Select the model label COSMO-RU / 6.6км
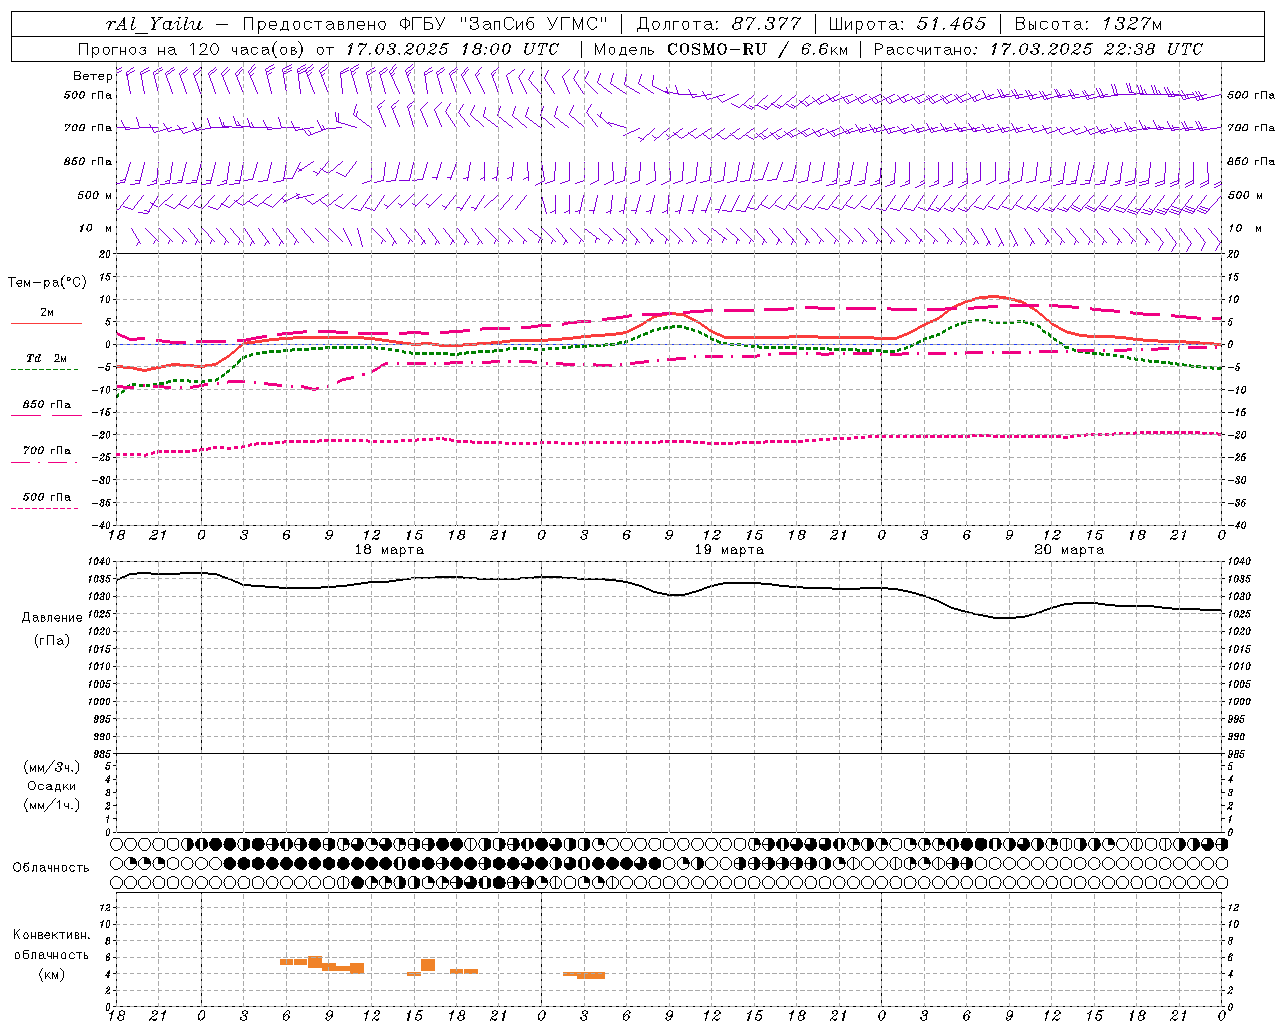Viewport: 1280px width, 1024px height. click(x=758, y=49)
